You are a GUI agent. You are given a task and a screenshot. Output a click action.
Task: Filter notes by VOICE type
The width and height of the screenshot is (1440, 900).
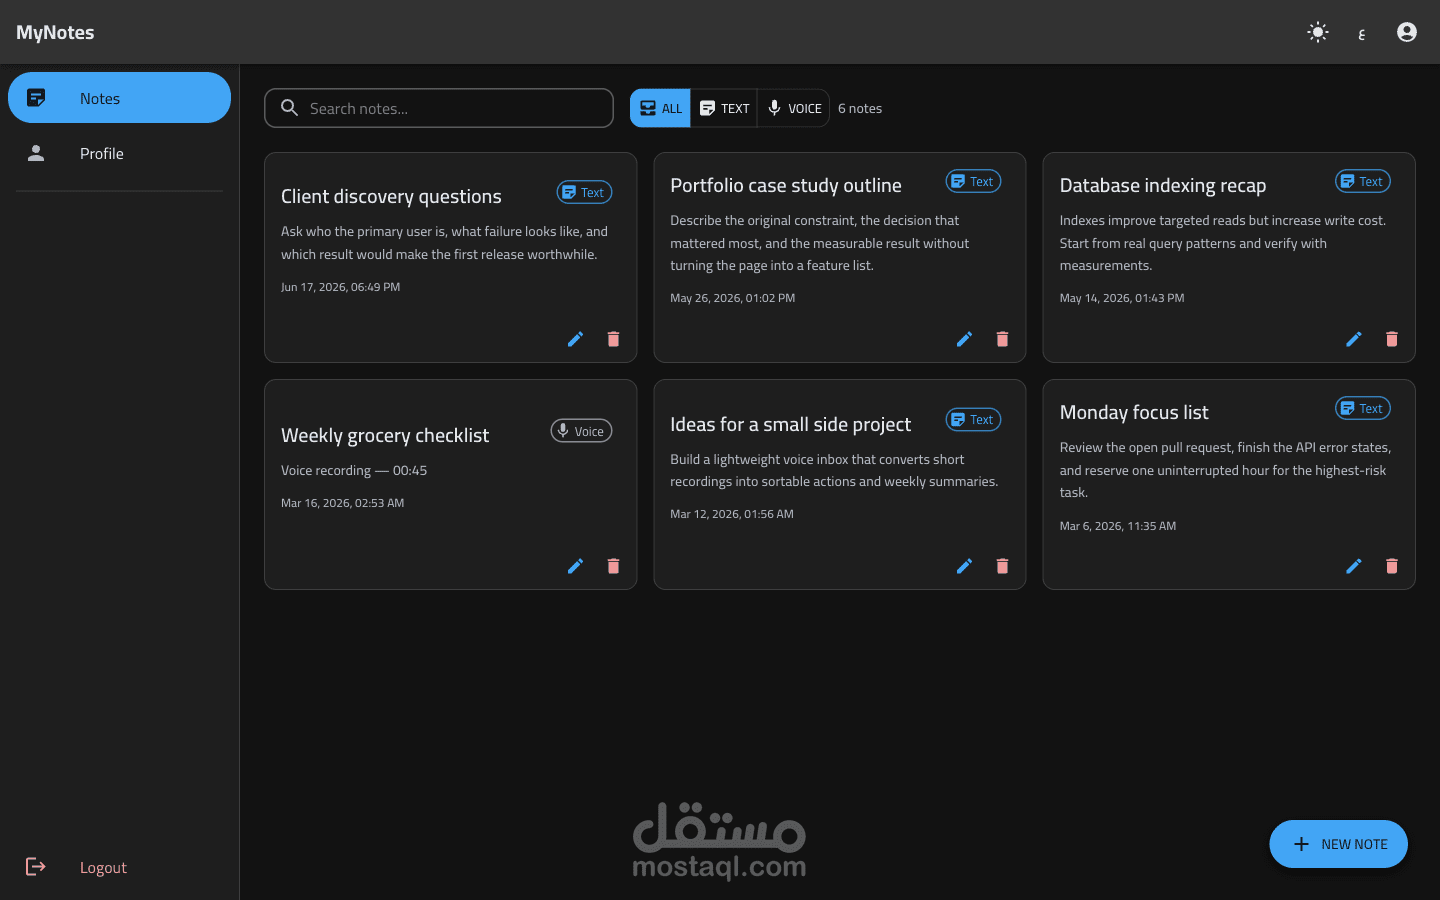[794, 108]
